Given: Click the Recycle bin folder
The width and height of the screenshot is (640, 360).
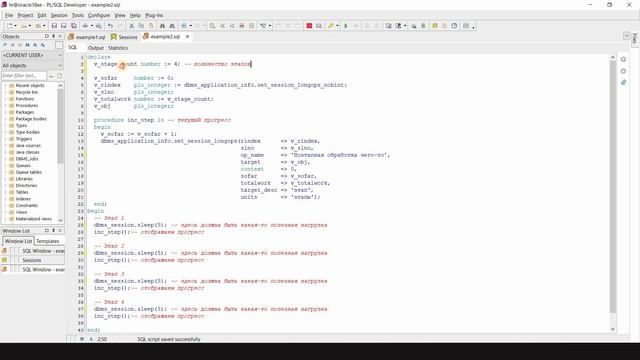Looking at the screenshot, I should (x=27, y=92).
